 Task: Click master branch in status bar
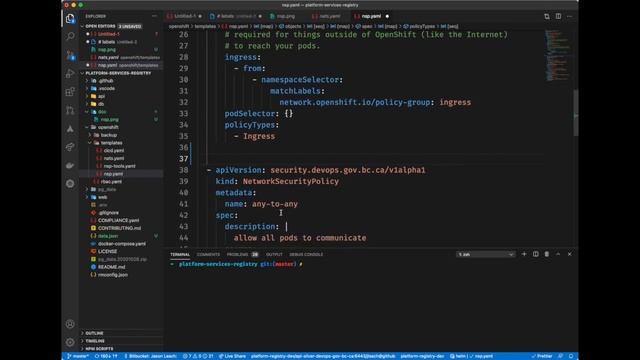pyautogui.click(x=78, y=356)
